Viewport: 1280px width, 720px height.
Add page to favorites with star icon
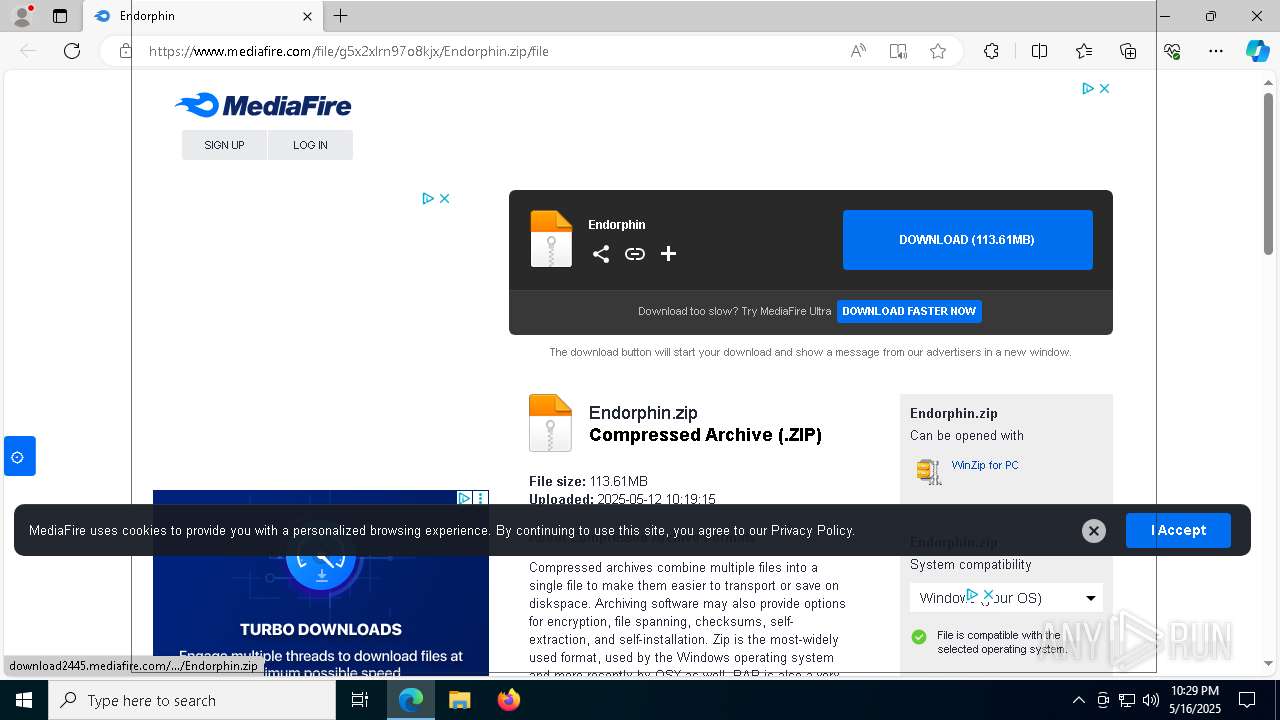pos(938,51)
